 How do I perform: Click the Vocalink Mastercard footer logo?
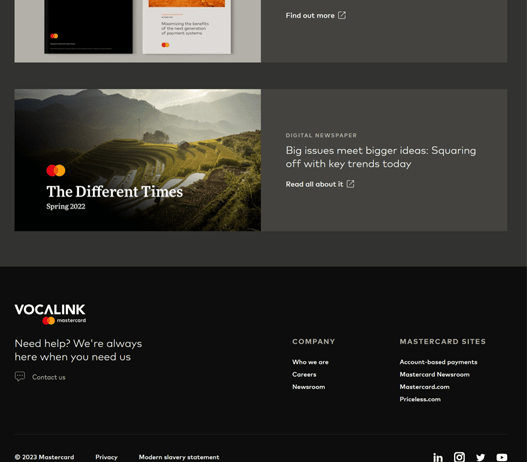50,314
